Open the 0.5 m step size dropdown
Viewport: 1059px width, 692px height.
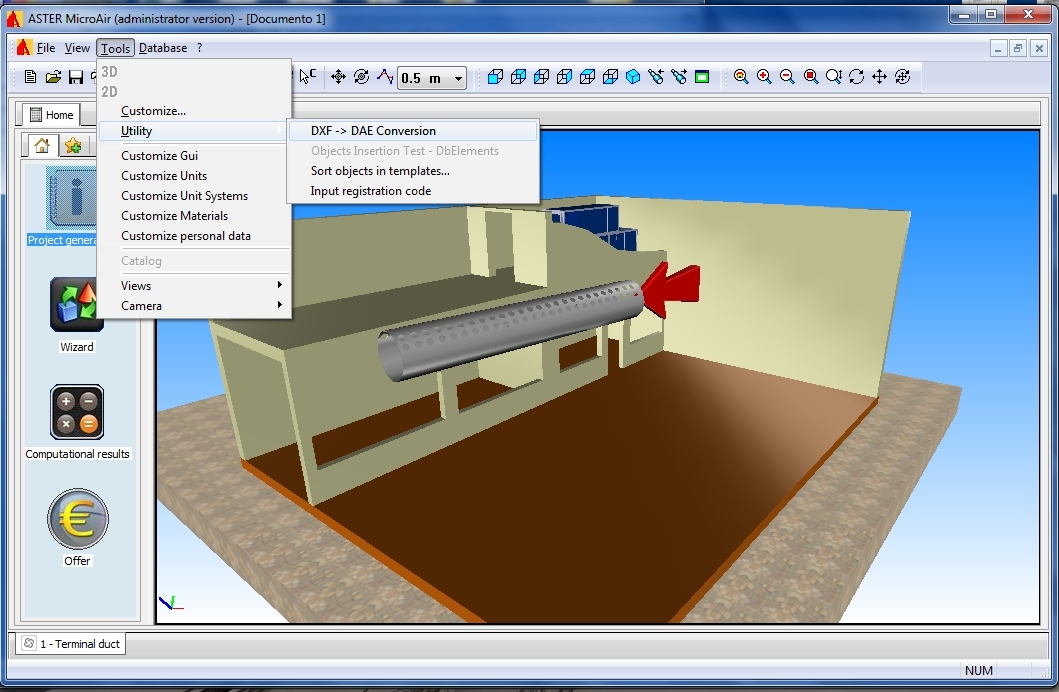coord(458,78)
